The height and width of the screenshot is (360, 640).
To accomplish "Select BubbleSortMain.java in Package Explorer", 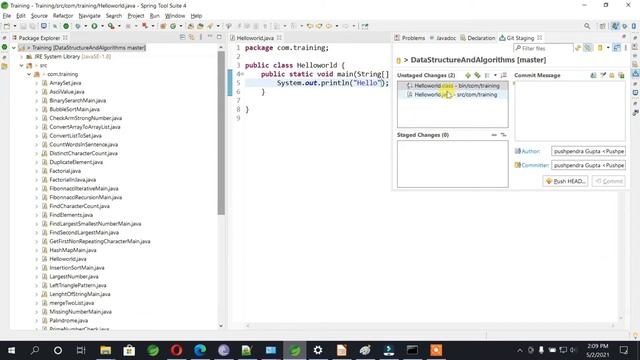I will [x=74, y=109].
